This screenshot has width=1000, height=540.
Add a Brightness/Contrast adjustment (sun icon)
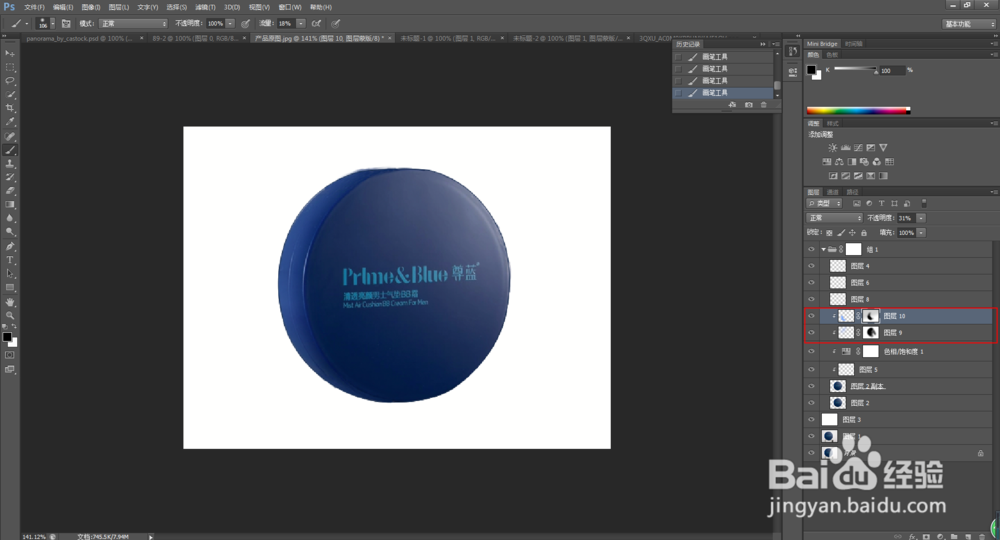[x=832, y=147]
